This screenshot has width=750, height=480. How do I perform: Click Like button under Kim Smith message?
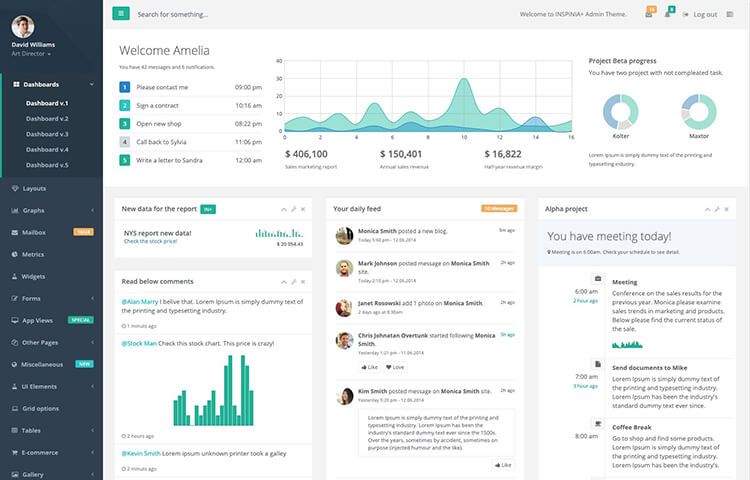coord(503,465)
